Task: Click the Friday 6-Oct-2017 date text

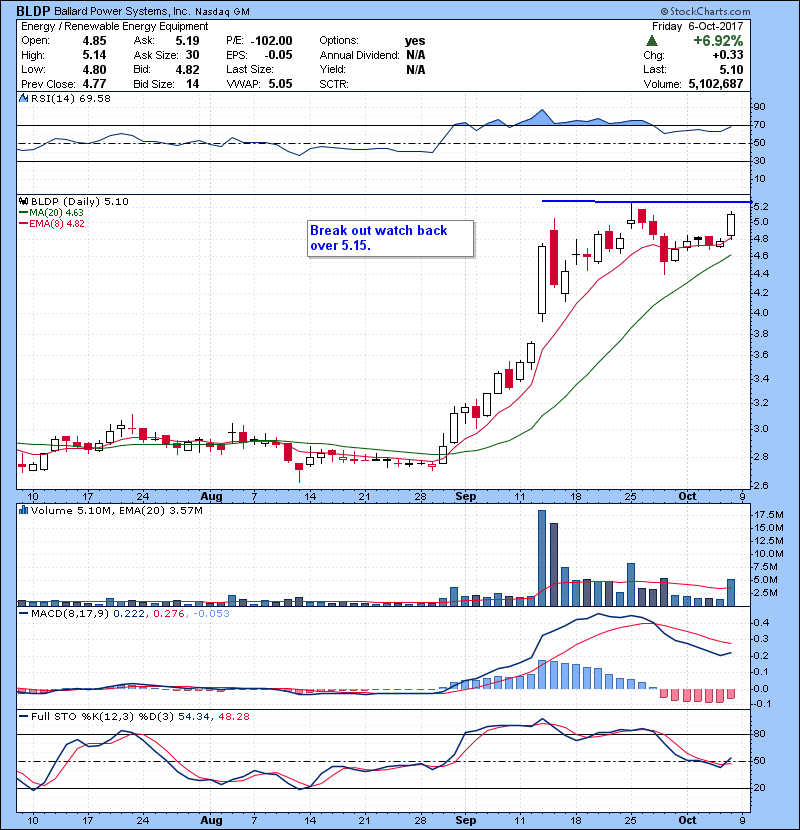Action: coord(697,26)
